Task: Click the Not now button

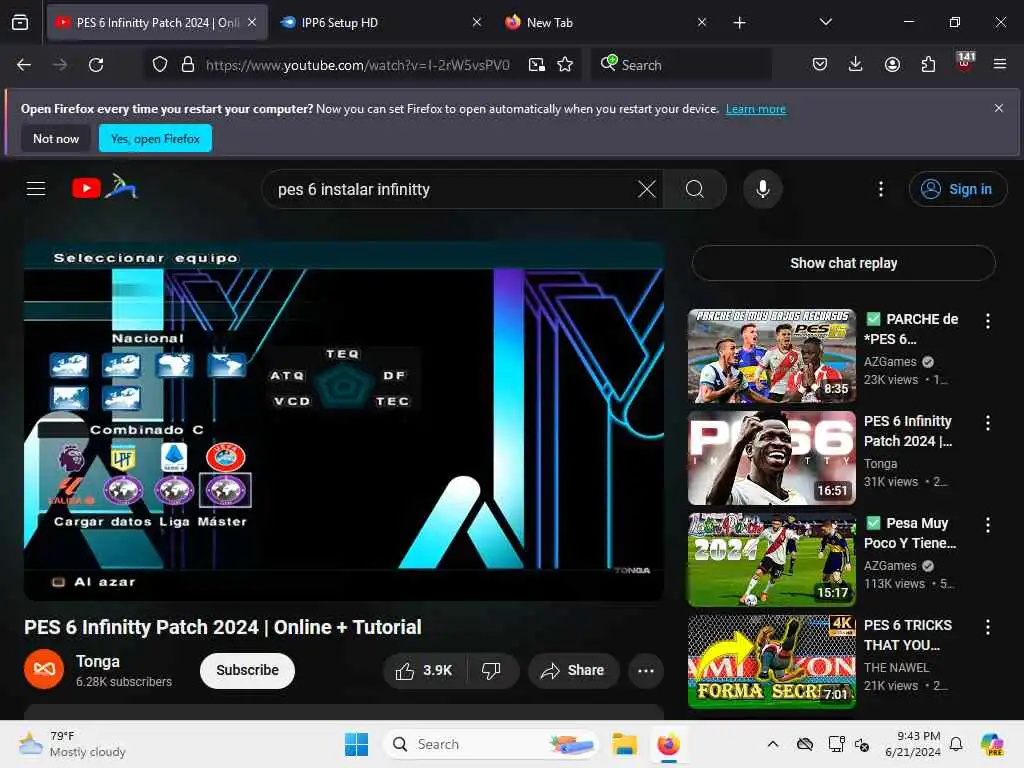Action: click(x=56, y=138)
